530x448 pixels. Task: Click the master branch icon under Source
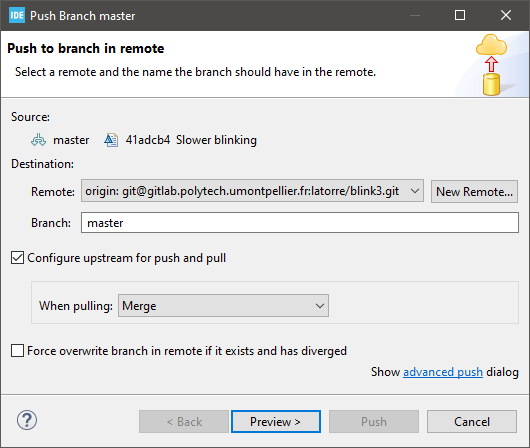(39, 140)
